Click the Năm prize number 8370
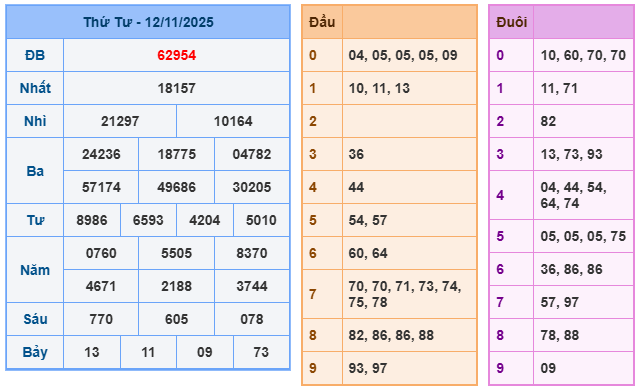Viewport: 641px width, 391px height. point(252,253)
